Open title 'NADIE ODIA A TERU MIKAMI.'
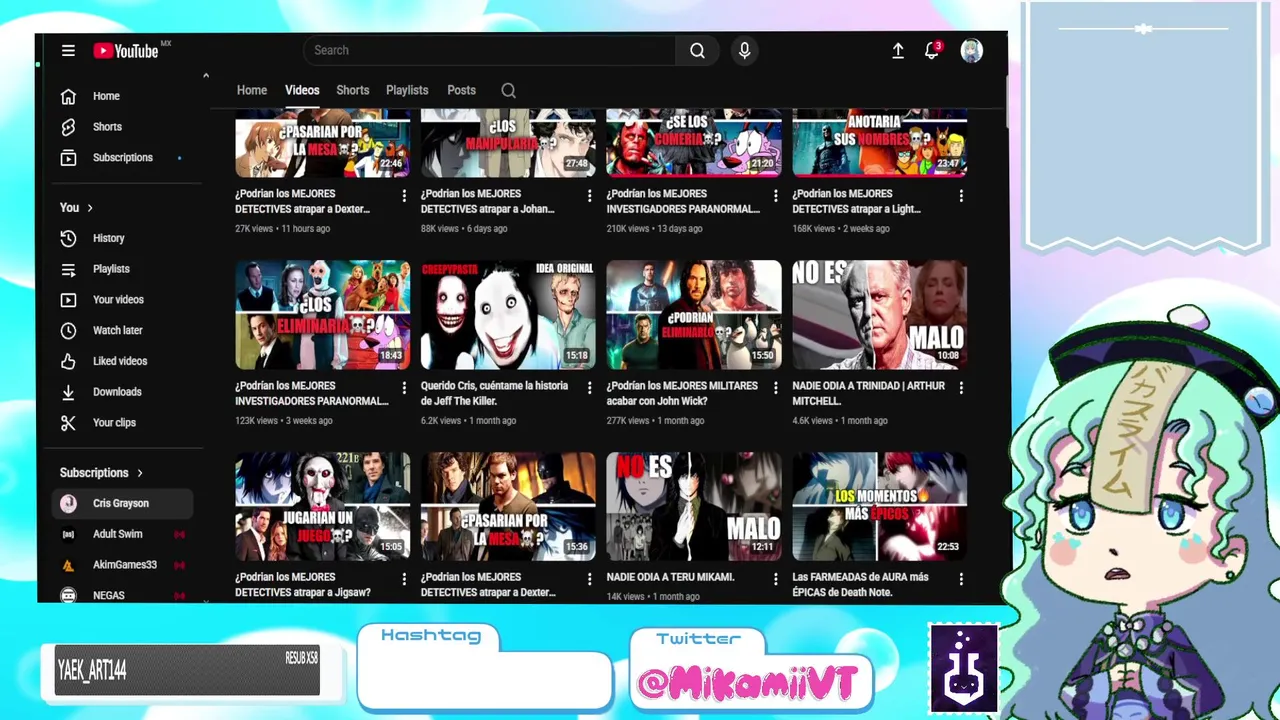The height and width of the screenshot is (720, 1280). click(670, 578)
